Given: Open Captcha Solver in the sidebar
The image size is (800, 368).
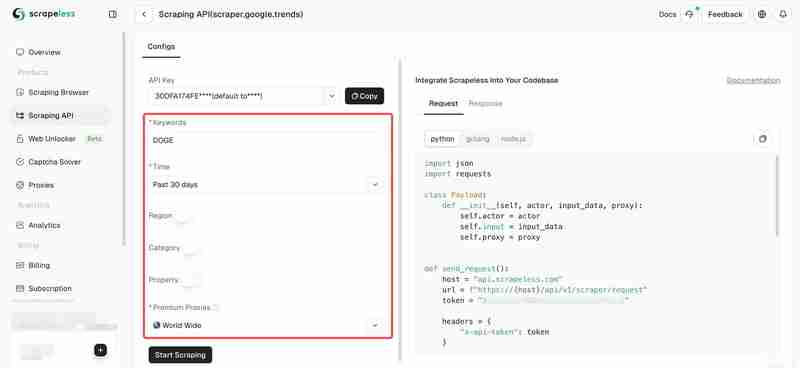Looking at the screenshot, I should click(55, 162).
